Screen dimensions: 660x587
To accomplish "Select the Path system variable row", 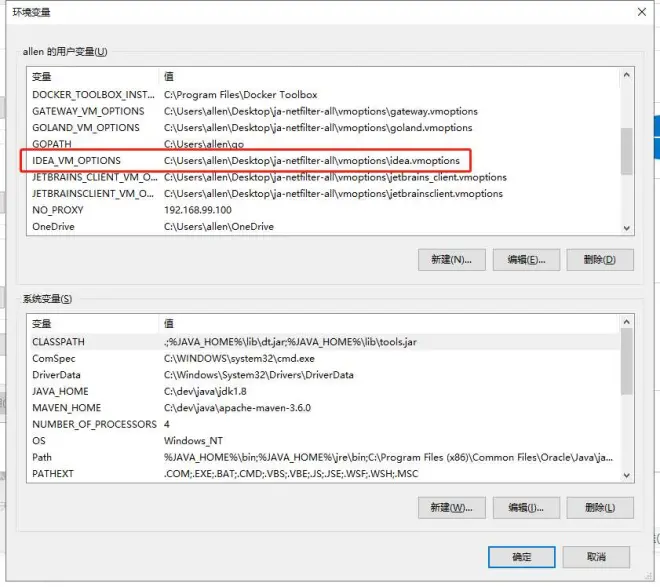I will pos(324,457).
